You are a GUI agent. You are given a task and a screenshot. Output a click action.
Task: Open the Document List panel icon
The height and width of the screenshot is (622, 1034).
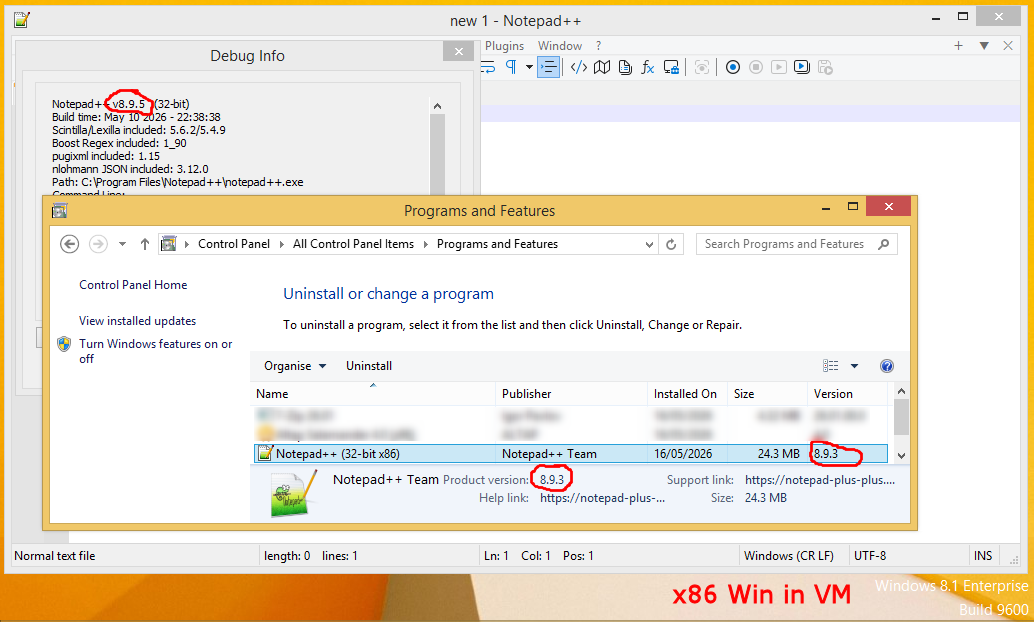[x=625, y=67]
